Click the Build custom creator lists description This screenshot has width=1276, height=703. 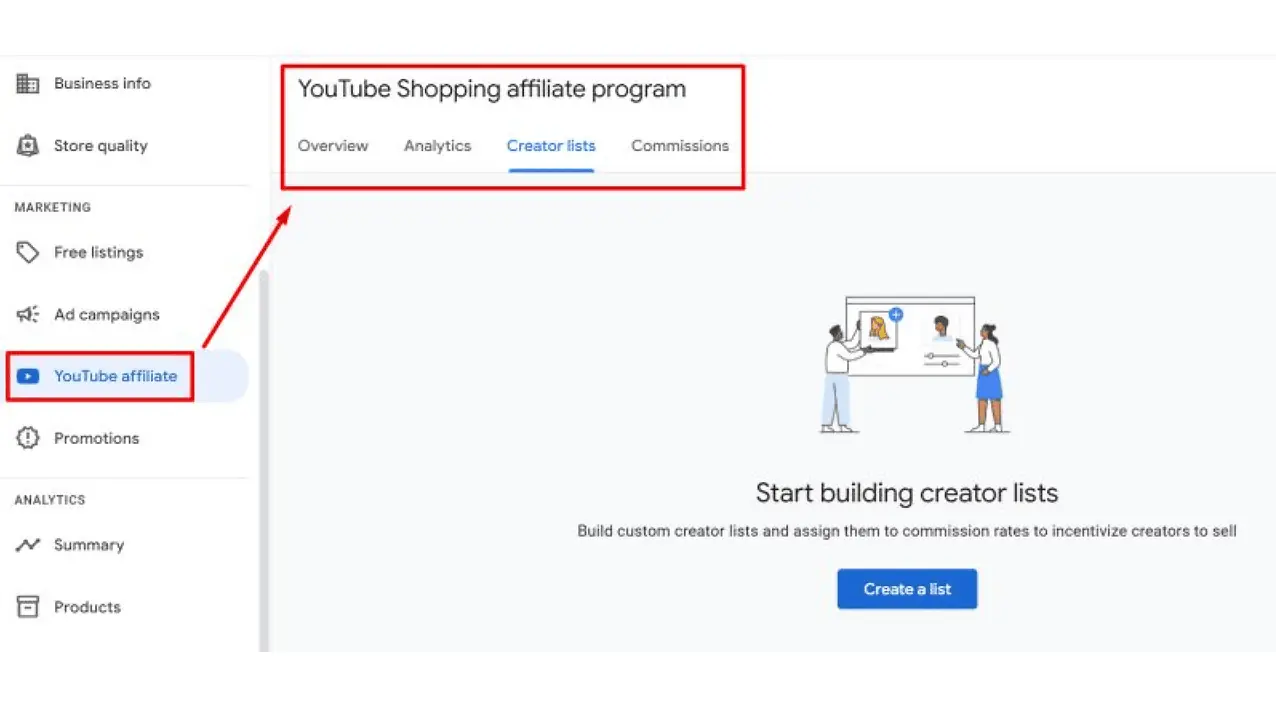click(906, 531)
